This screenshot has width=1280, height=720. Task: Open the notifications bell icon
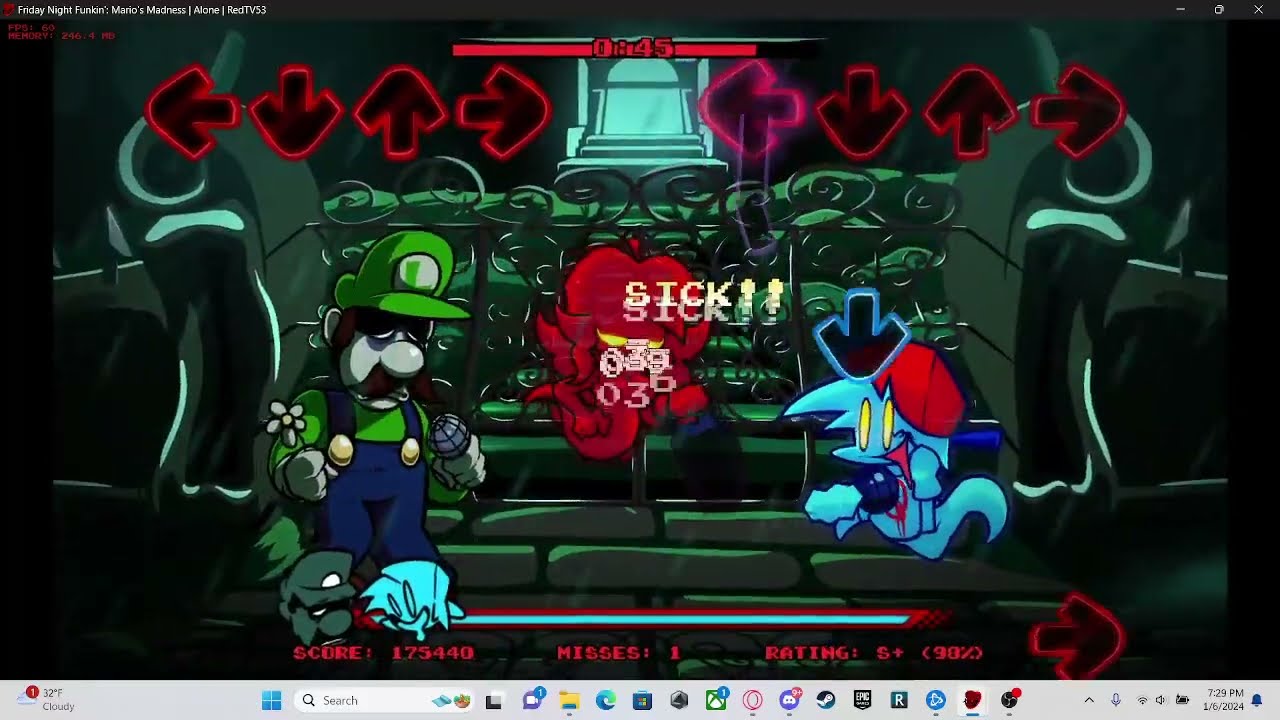tap(1257, 701)
